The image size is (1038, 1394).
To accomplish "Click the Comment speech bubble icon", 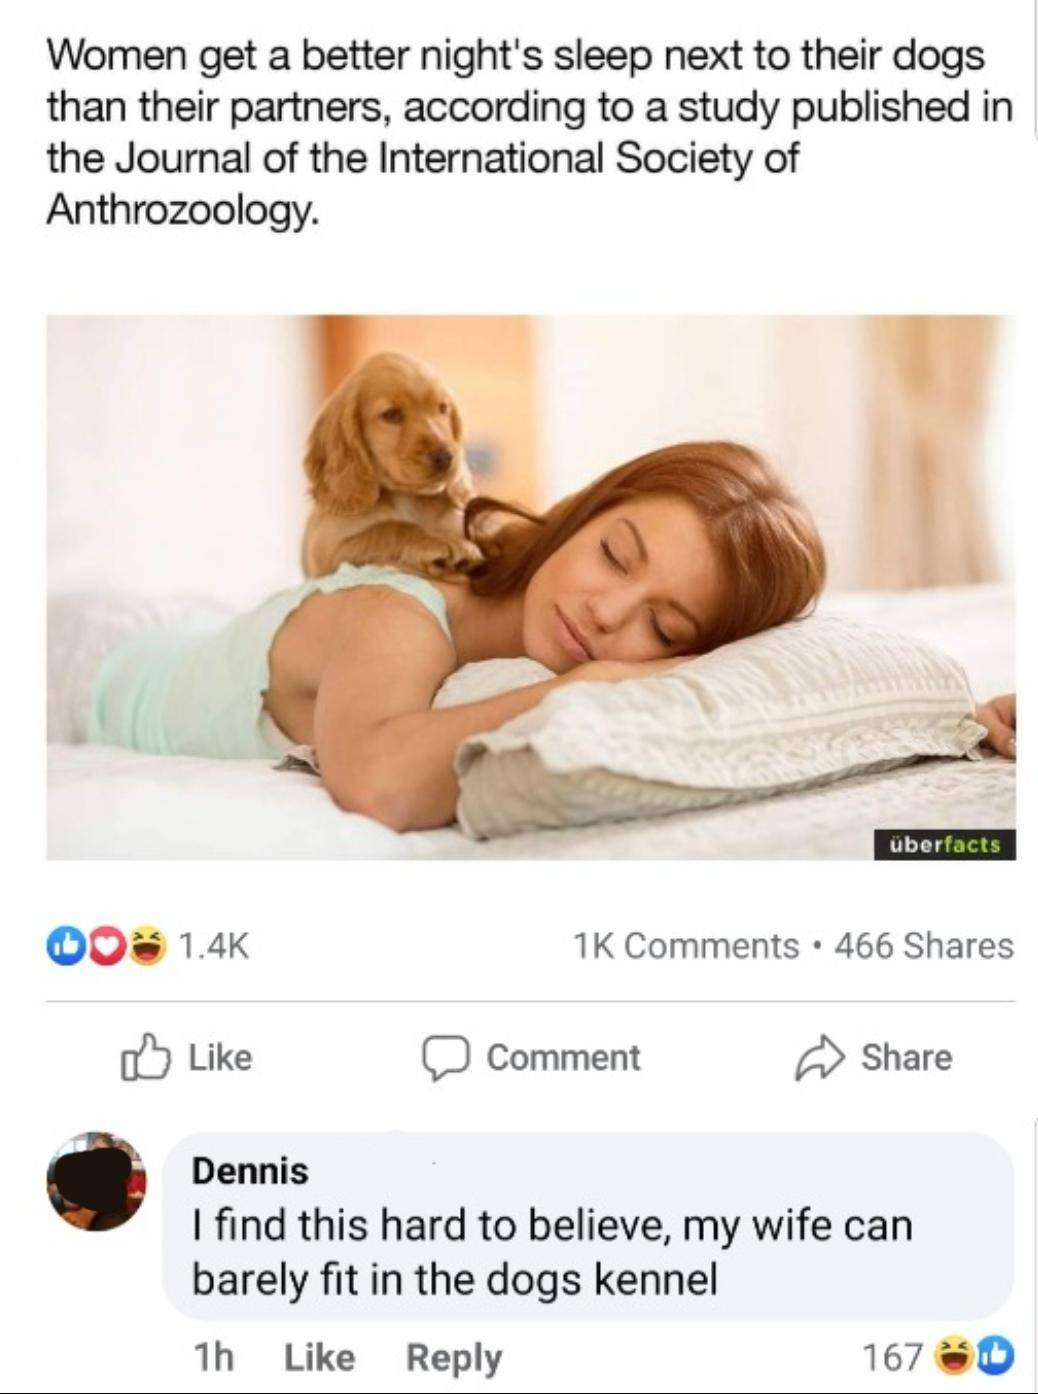I will pos(445,1059).
